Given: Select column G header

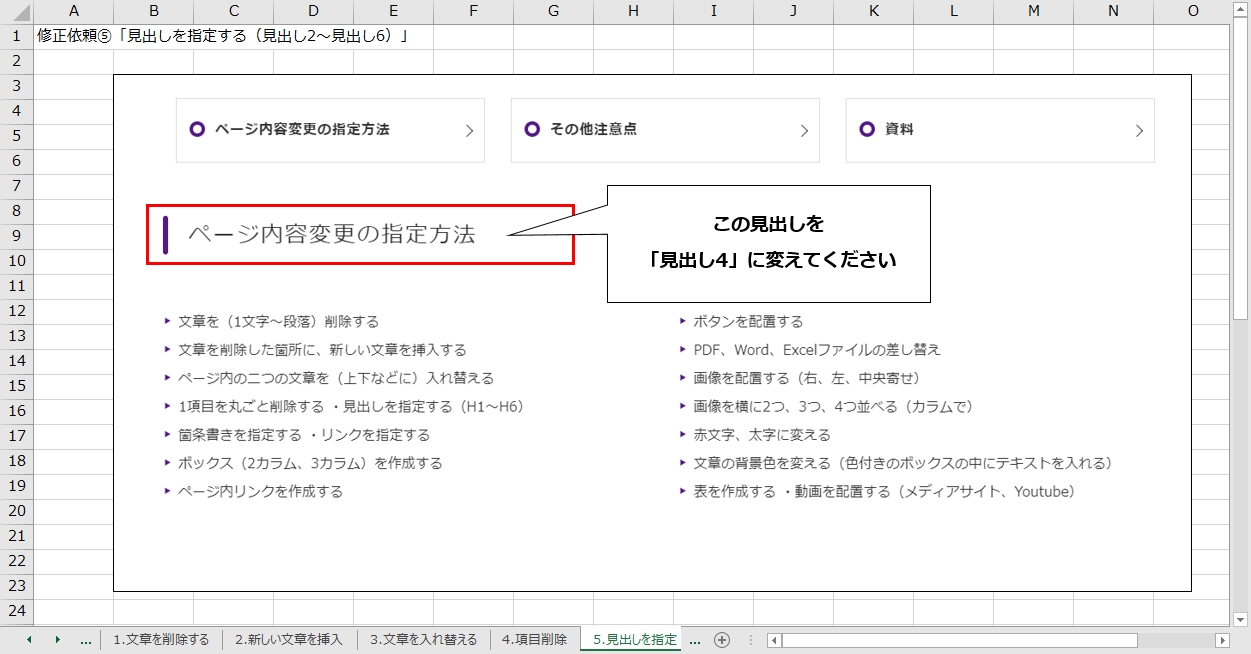Looking at the screenshot, I should (x=553, y=11).
